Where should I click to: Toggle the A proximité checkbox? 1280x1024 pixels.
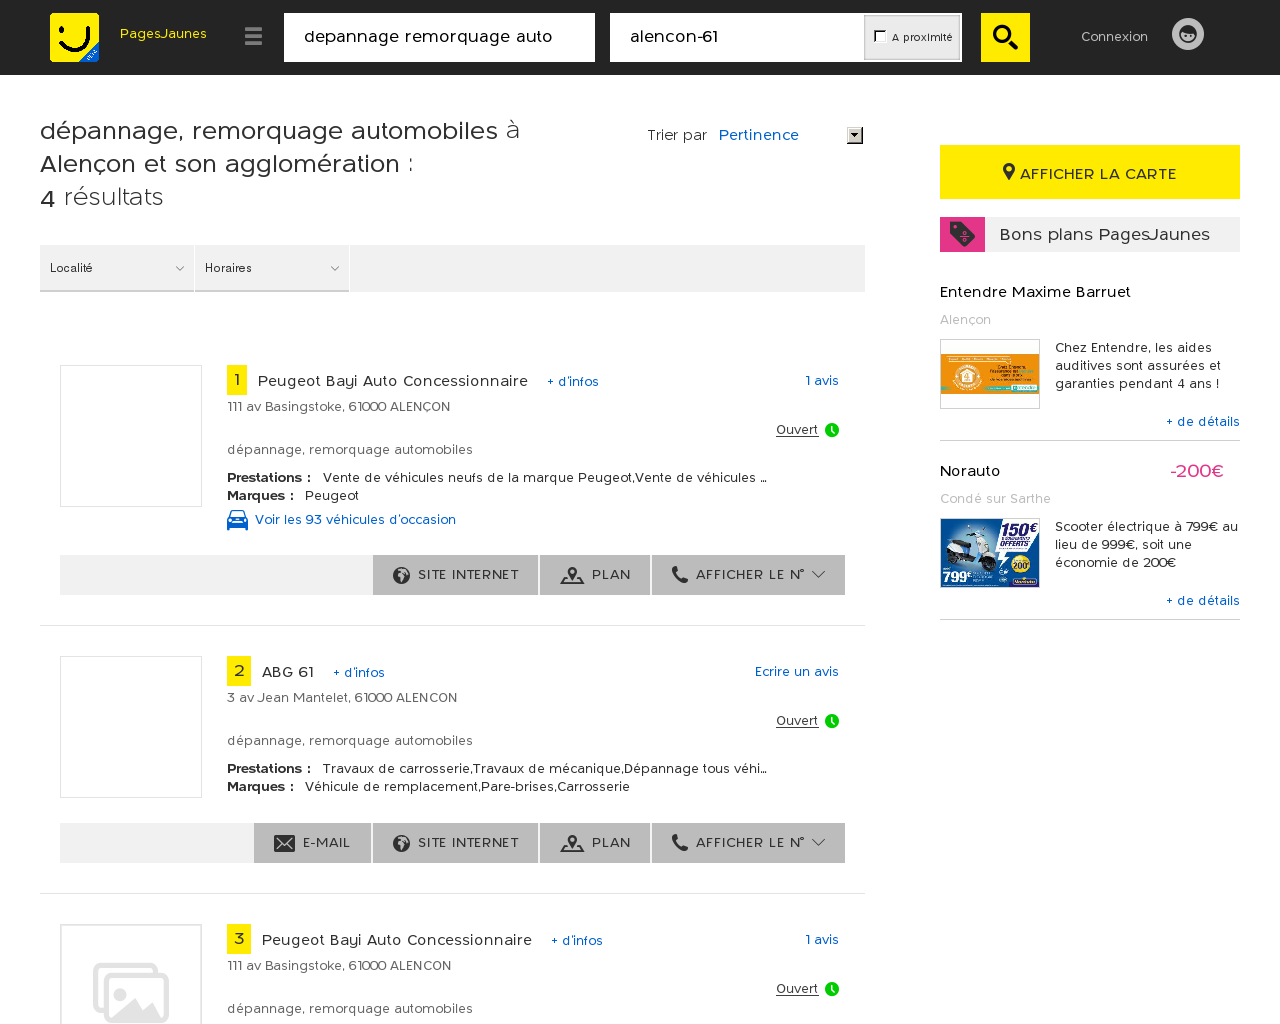(880, 36)
